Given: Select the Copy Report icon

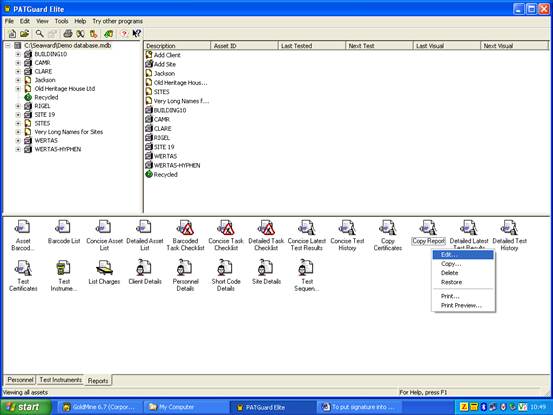Looking at the screenshot, I should (x=428, y=232).
